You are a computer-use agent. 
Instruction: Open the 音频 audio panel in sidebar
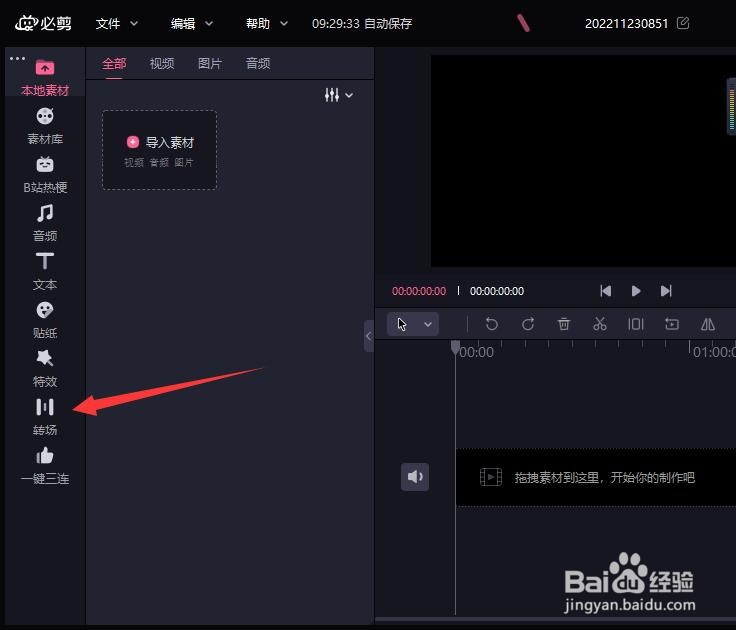click(45, 223)
